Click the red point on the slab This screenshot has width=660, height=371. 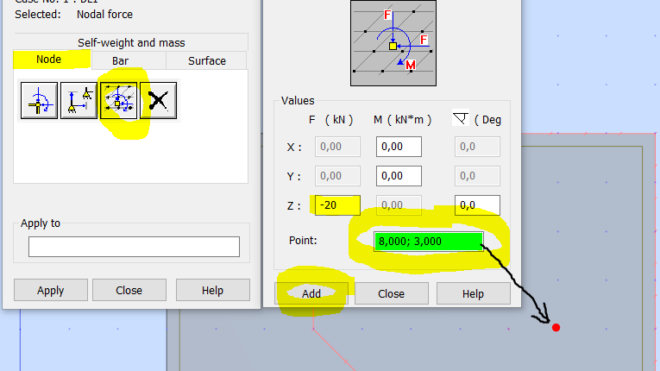pos(556,327)
